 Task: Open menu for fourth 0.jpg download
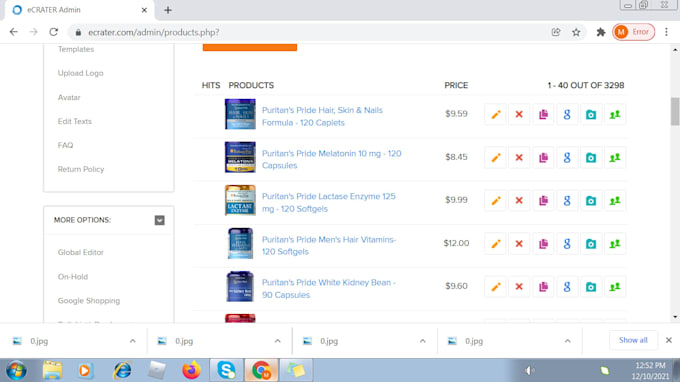pos(567,341)
